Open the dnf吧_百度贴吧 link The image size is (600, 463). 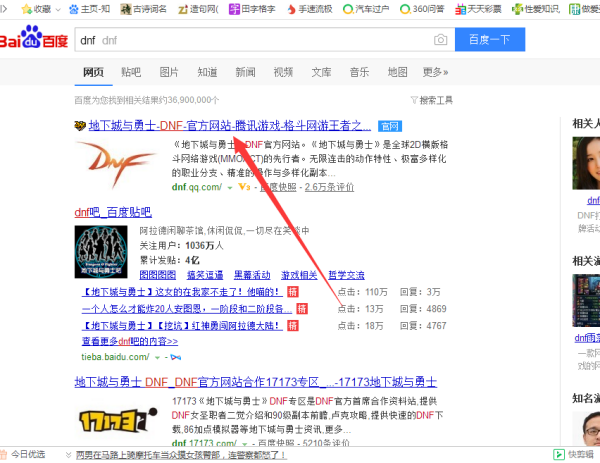pyautogui.click(x=113, y=212)
